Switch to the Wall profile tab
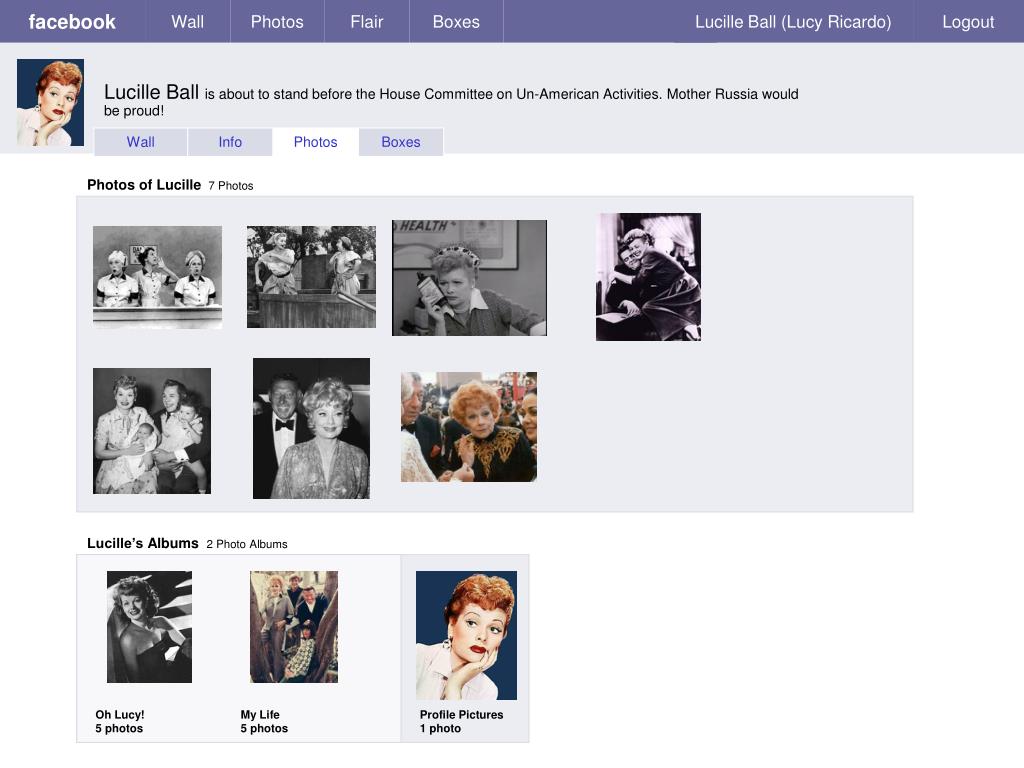1024x768 pixels. (x=140, y=142)
